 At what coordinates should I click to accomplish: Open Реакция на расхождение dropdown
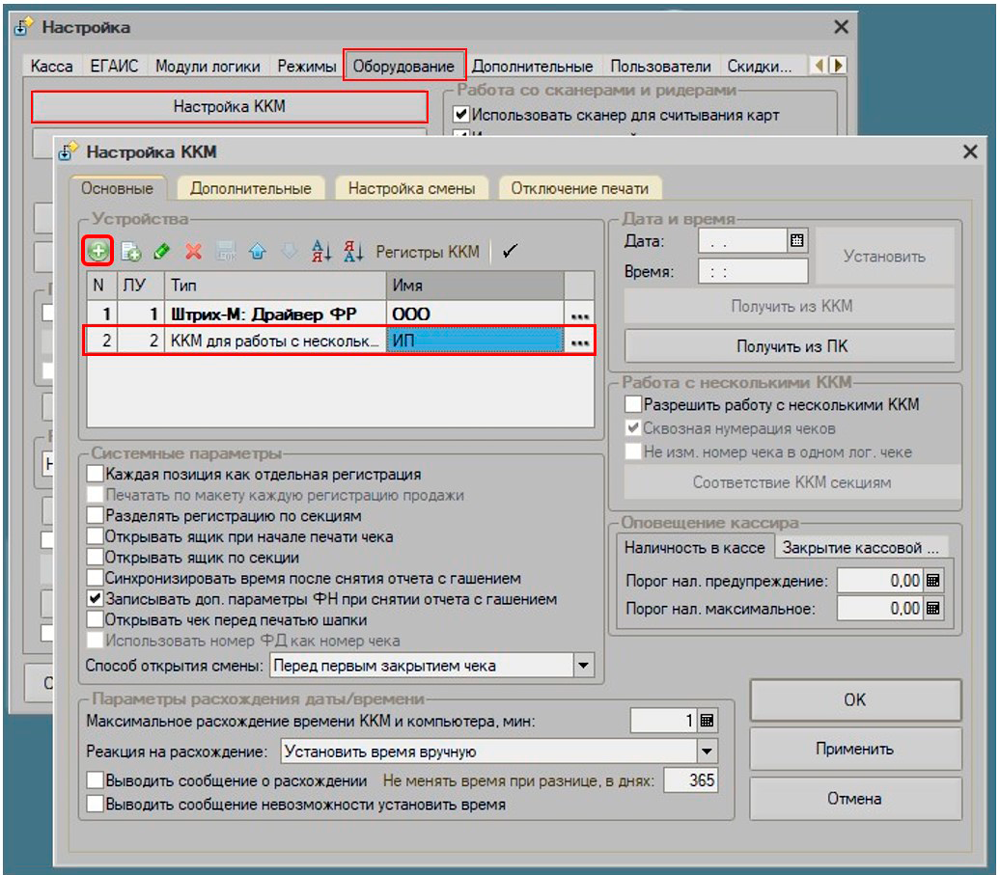click(x=707, y=751)
